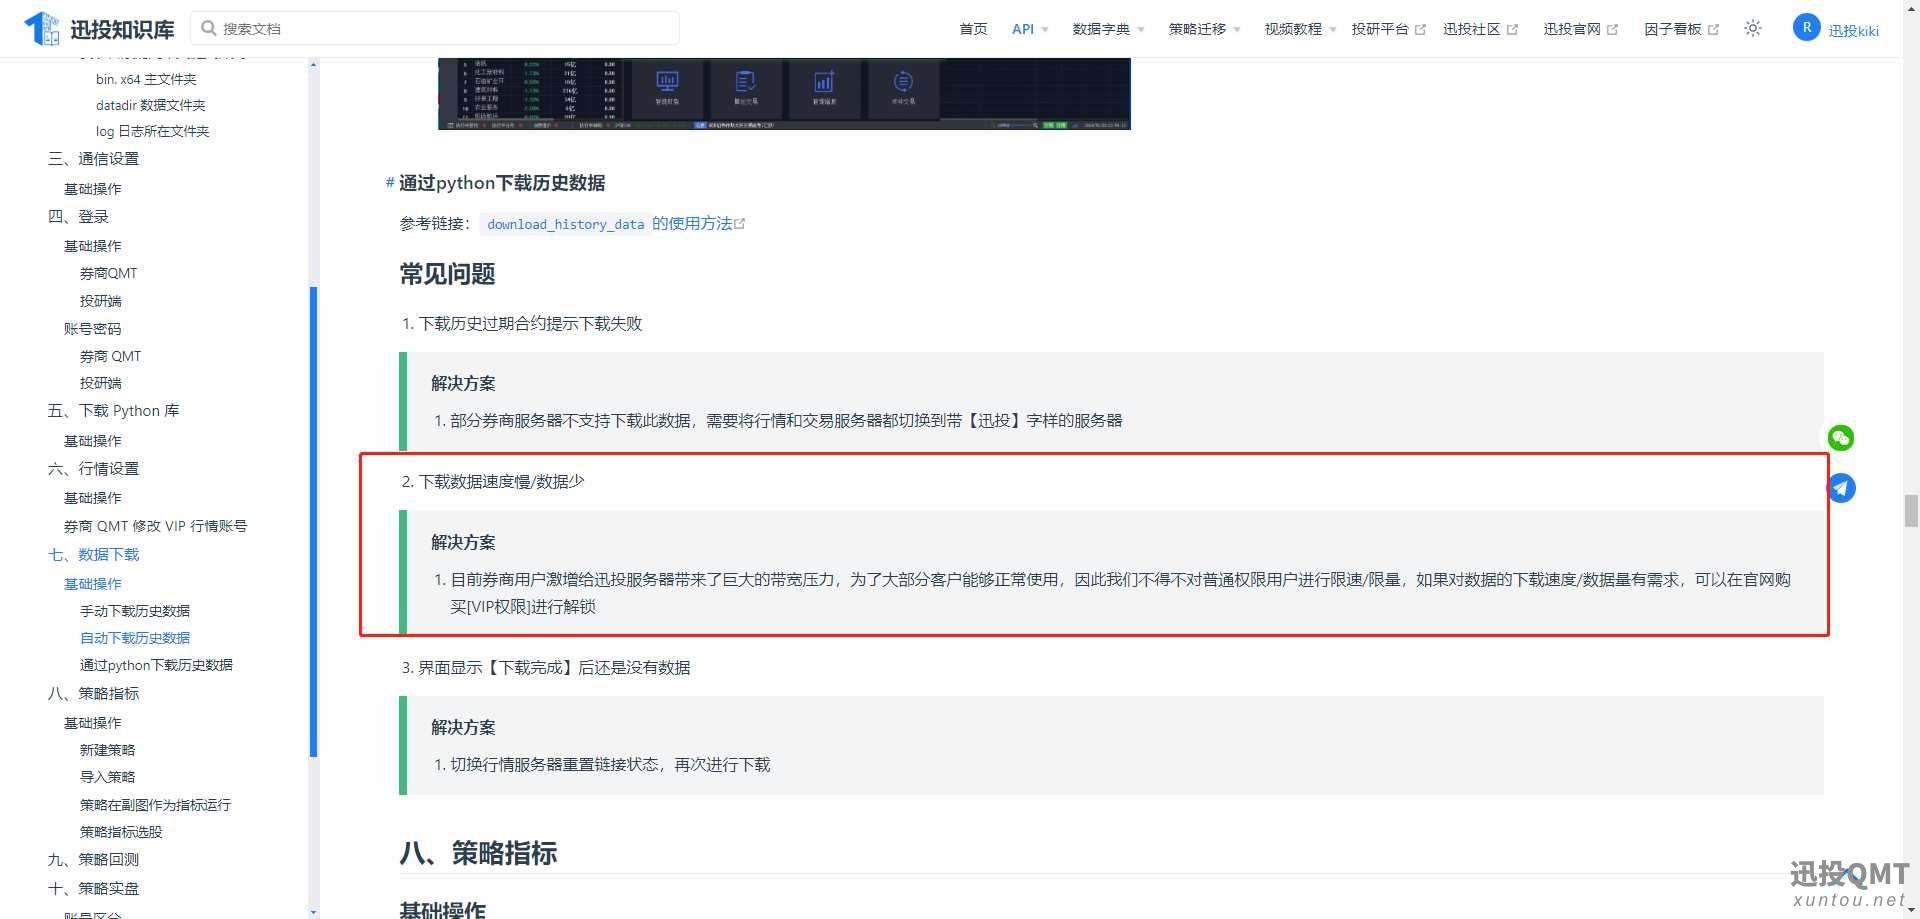The image size is (1920, 919).
Task: Click the sidebar scrollbar down arrow
Action: (314, 912)
